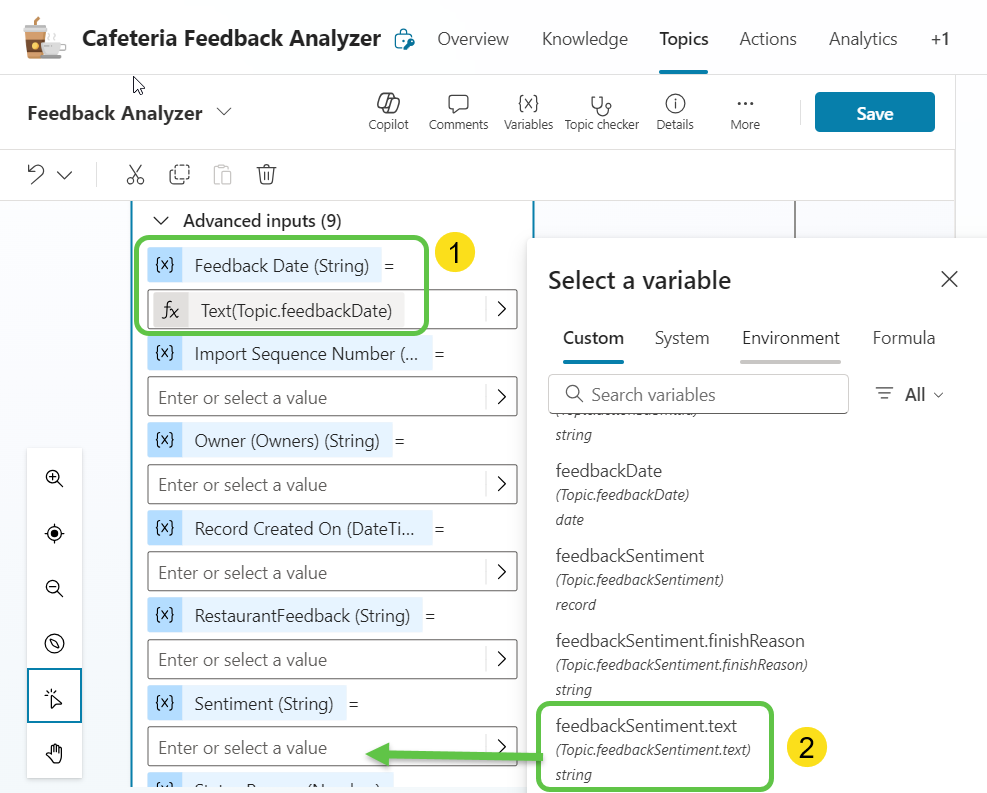
Task: Select the pan hand tool
Action: click(55, 753)
